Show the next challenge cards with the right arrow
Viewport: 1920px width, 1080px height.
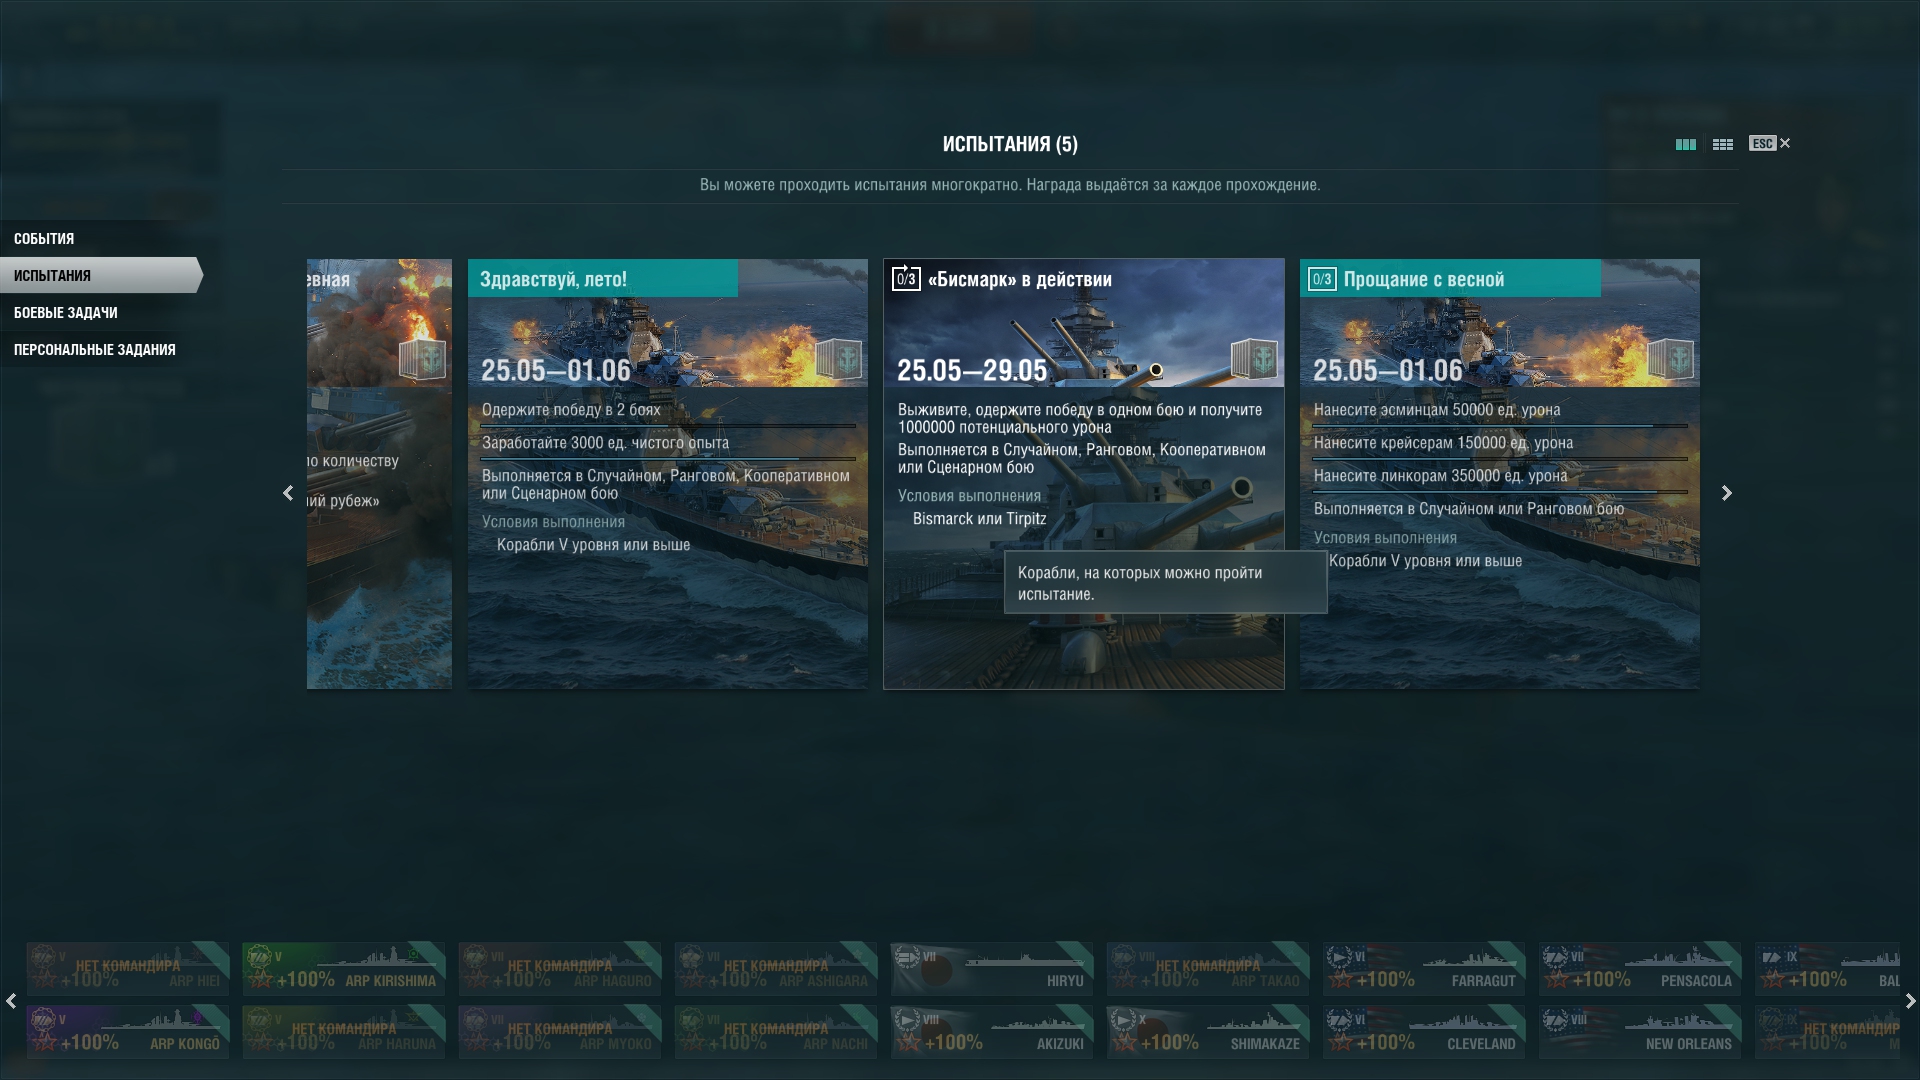coord(1726,493)
